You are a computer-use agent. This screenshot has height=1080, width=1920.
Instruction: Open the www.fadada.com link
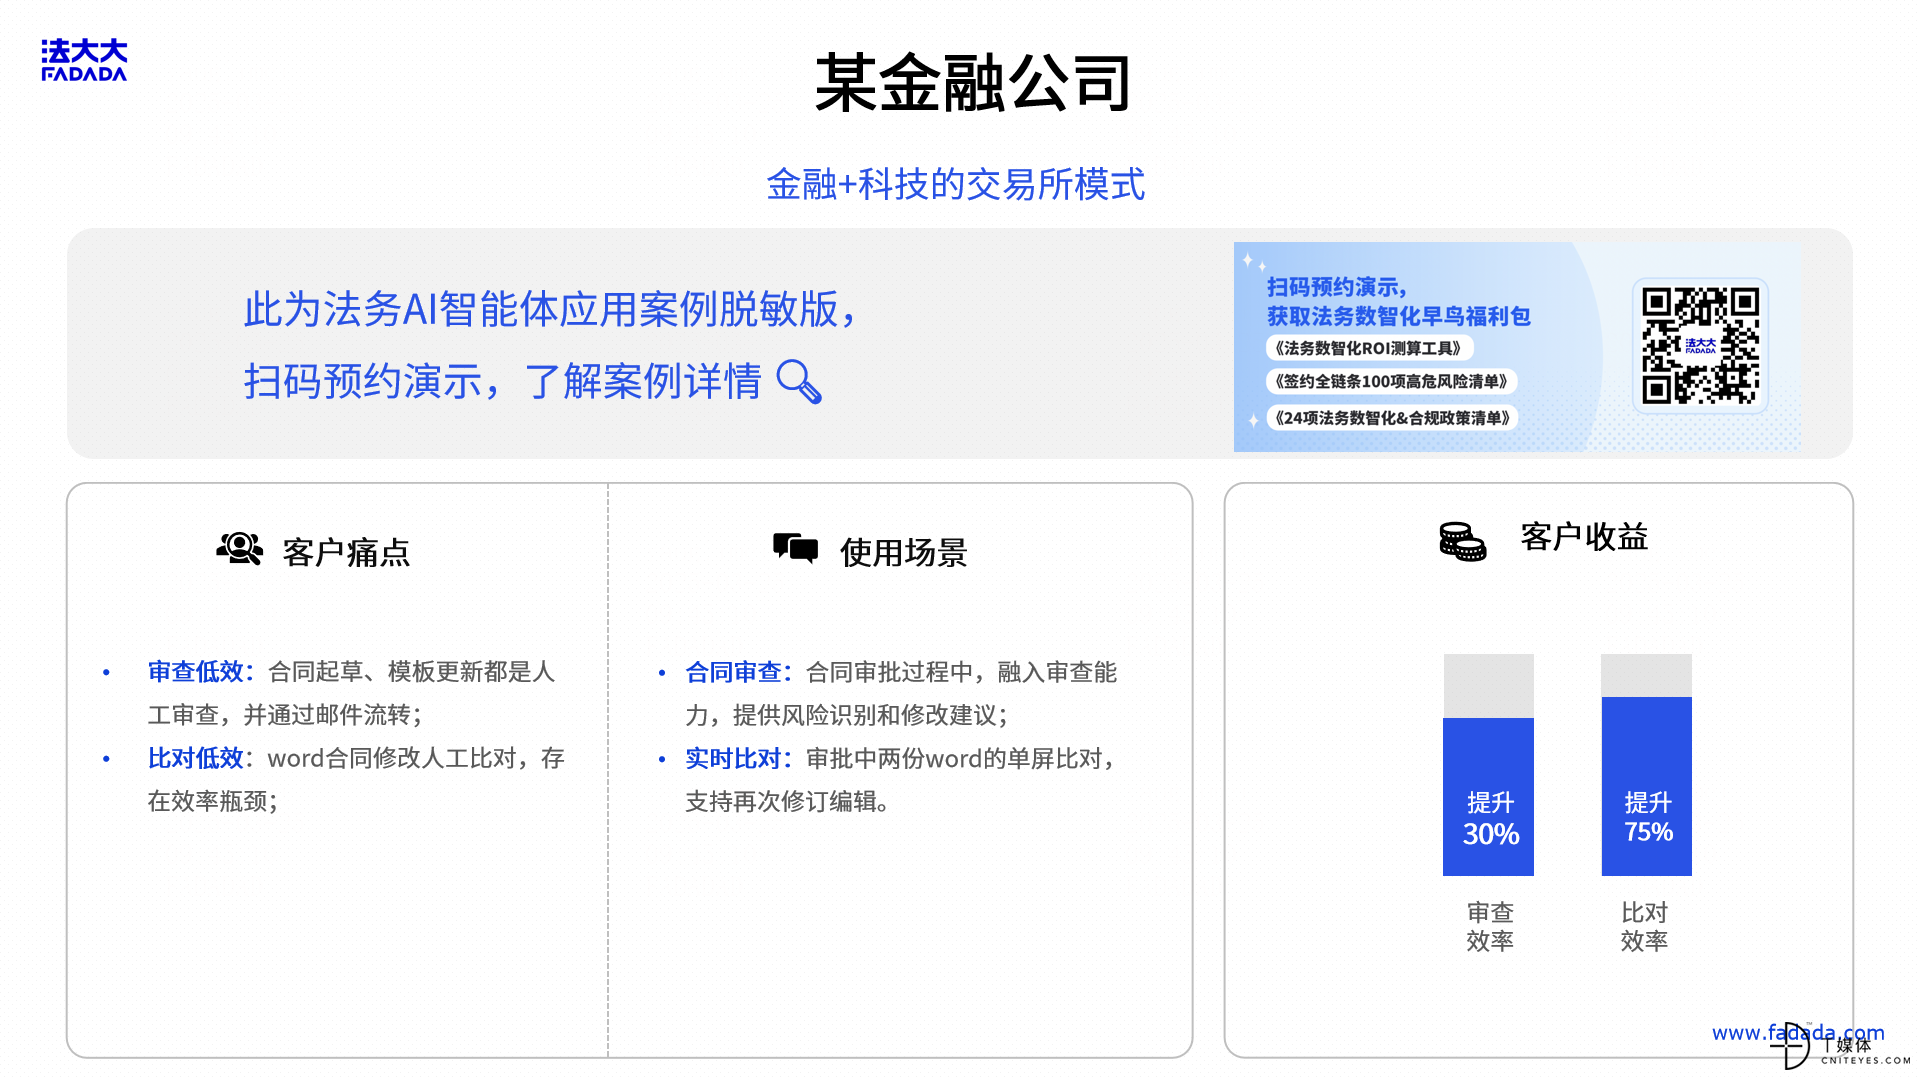[1798, 1033]
